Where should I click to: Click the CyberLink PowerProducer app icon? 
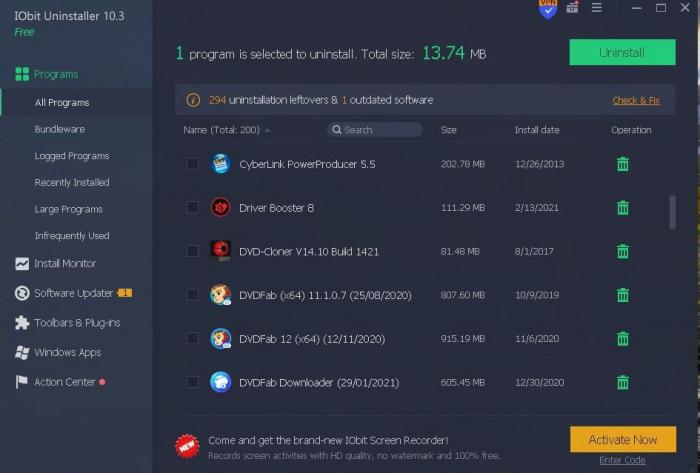[221, 164]
